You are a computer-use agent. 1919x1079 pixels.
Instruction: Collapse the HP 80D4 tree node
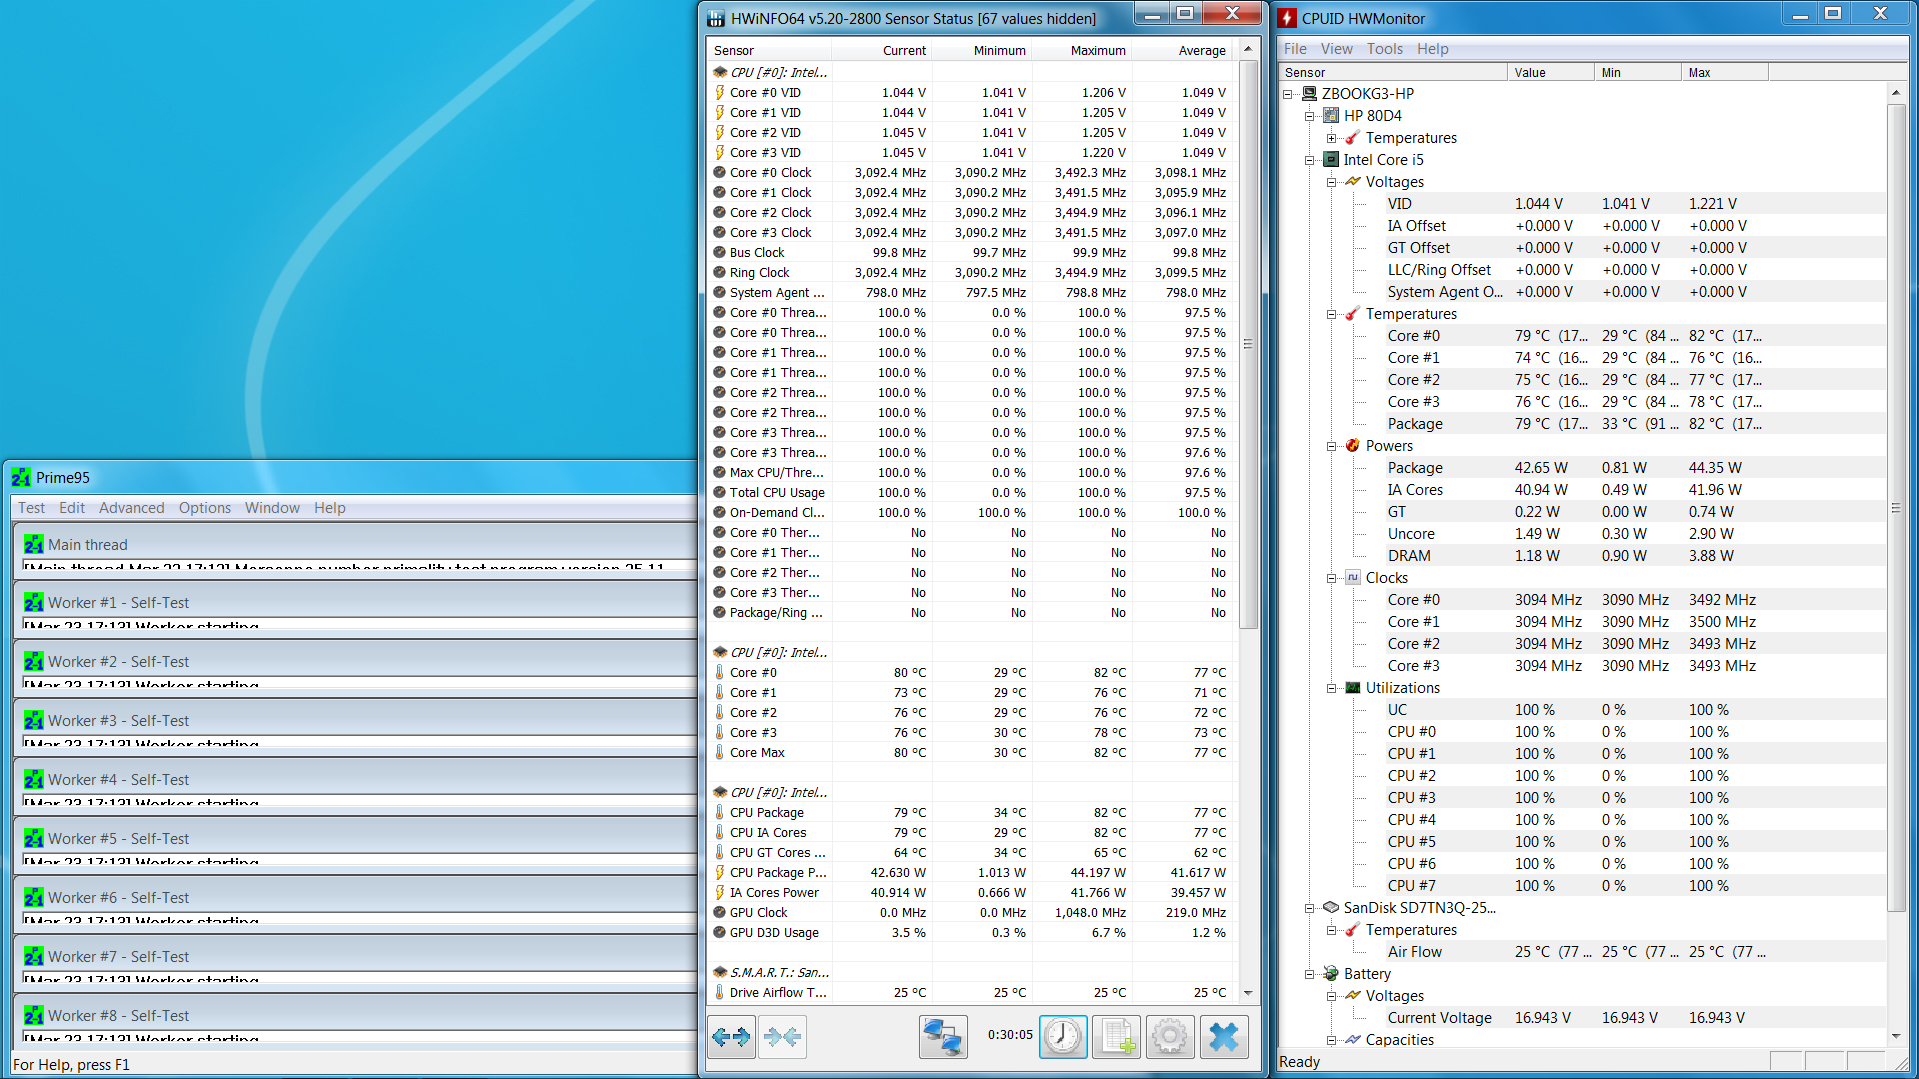pyautogui.click(x=1310, y=116)
